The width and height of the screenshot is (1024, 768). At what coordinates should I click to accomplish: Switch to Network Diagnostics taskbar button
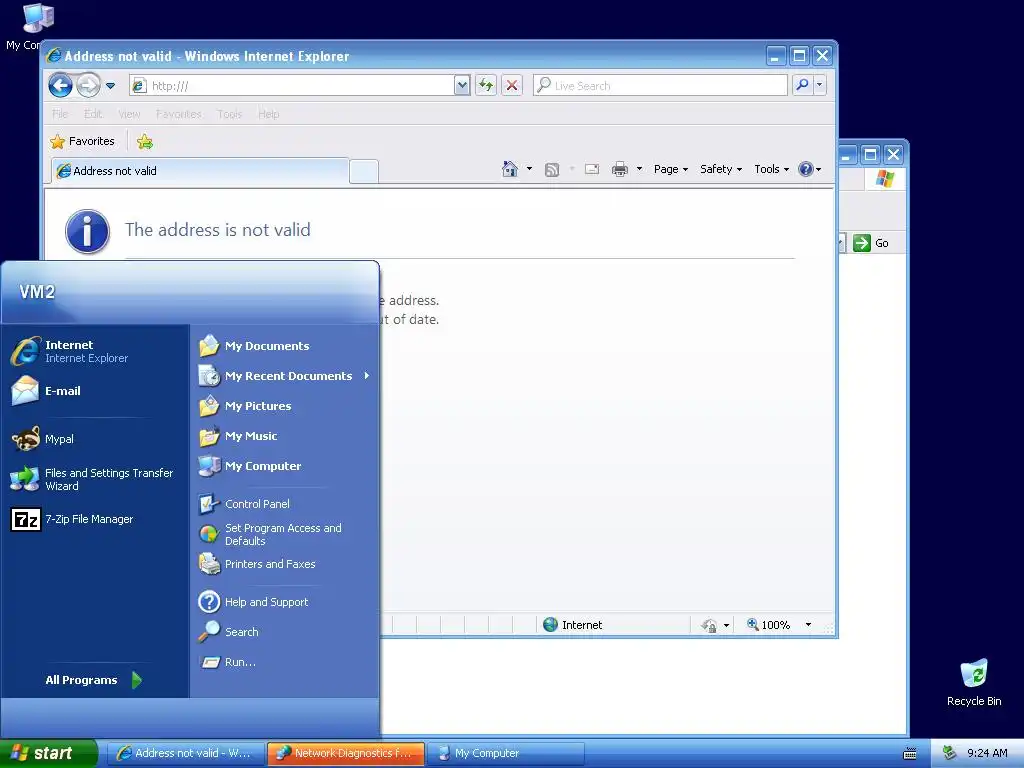coord(345,753)
